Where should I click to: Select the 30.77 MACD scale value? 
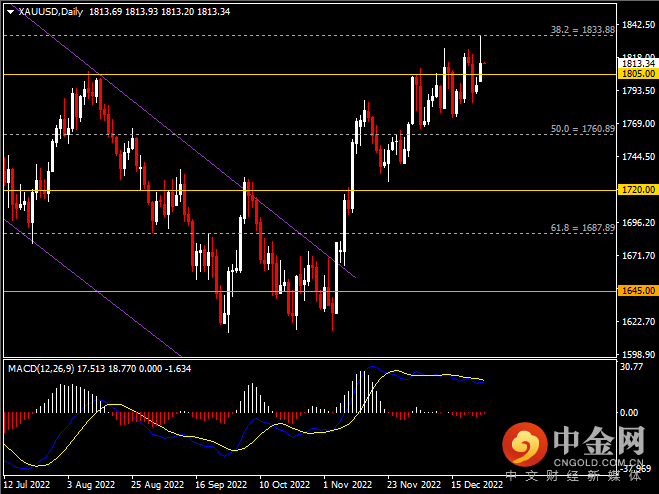coord(630,367)
